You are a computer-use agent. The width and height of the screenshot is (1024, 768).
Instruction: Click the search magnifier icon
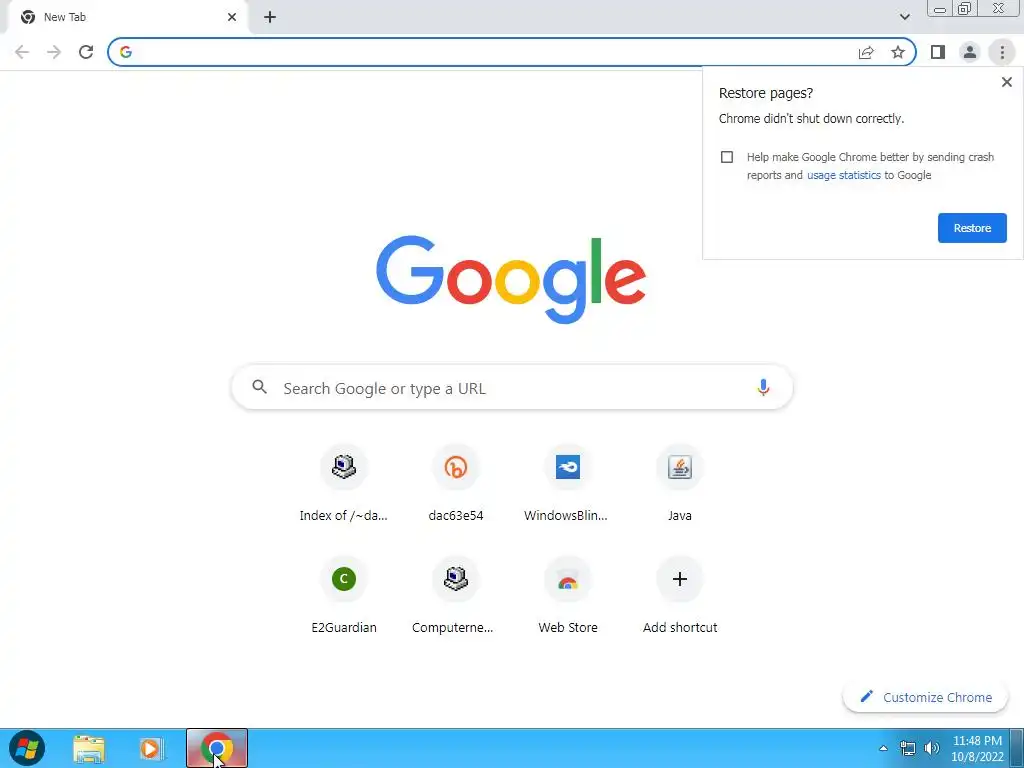(x=259, y=387)
